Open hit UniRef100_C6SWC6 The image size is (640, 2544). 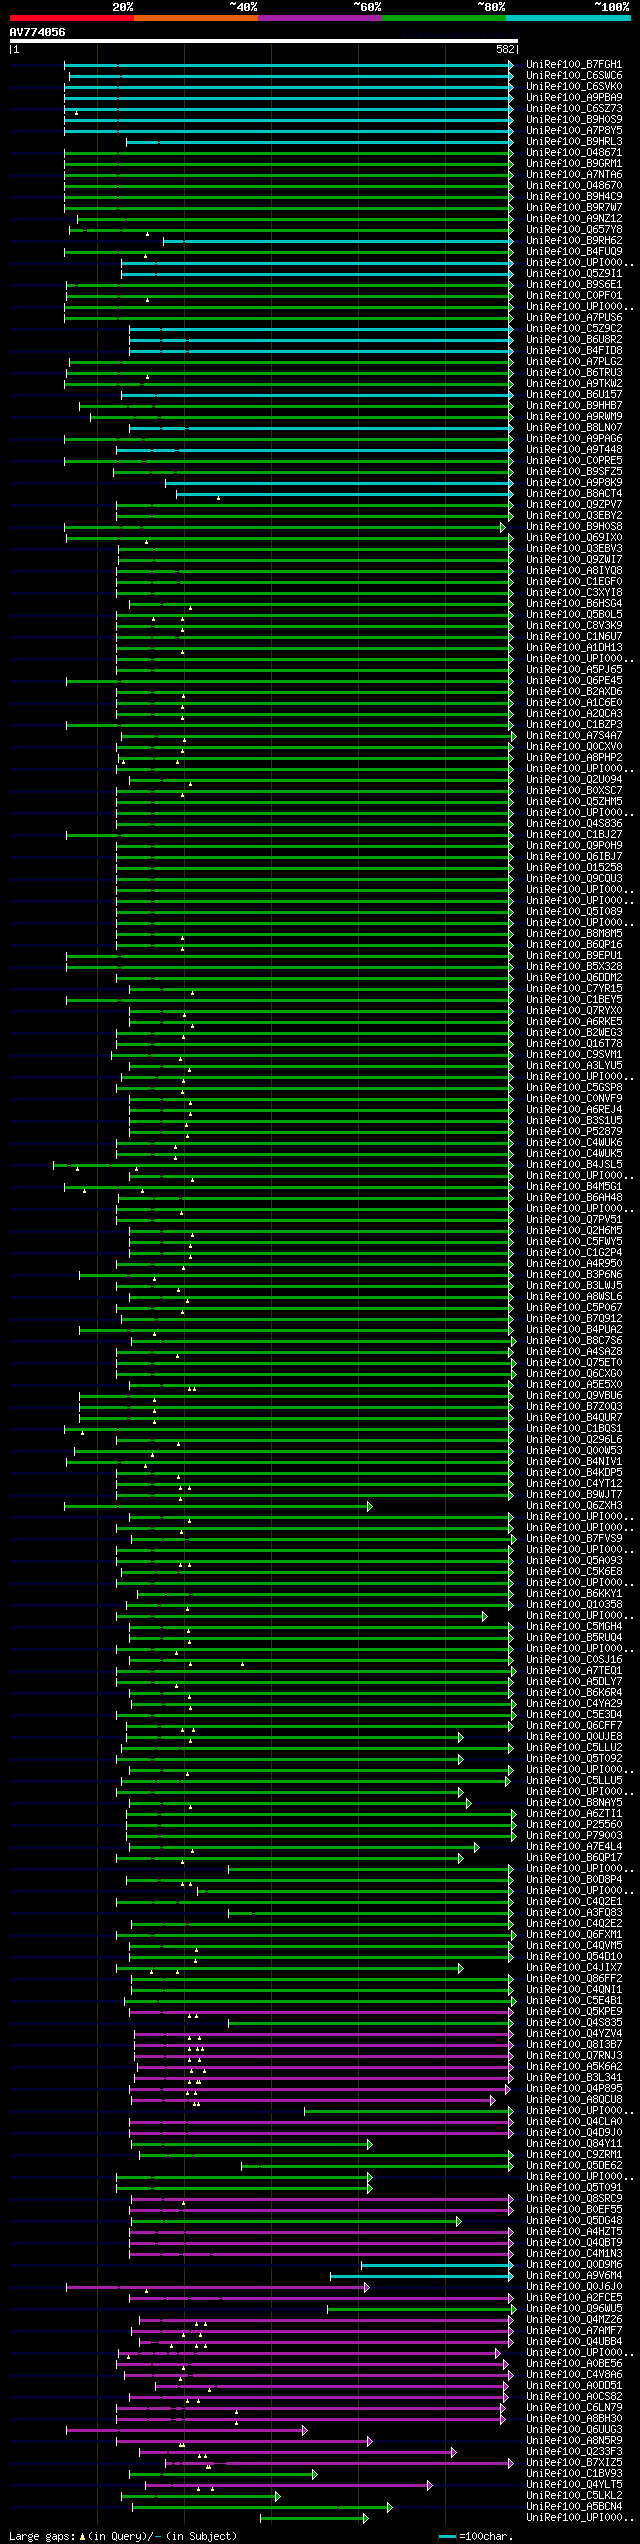[574, 76]
